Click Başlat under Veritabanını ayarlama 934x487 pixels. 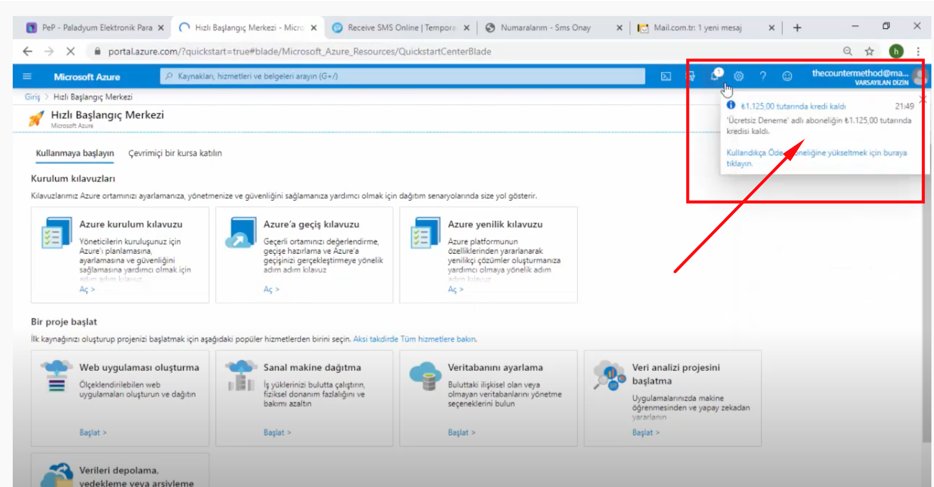pos(462,433)
